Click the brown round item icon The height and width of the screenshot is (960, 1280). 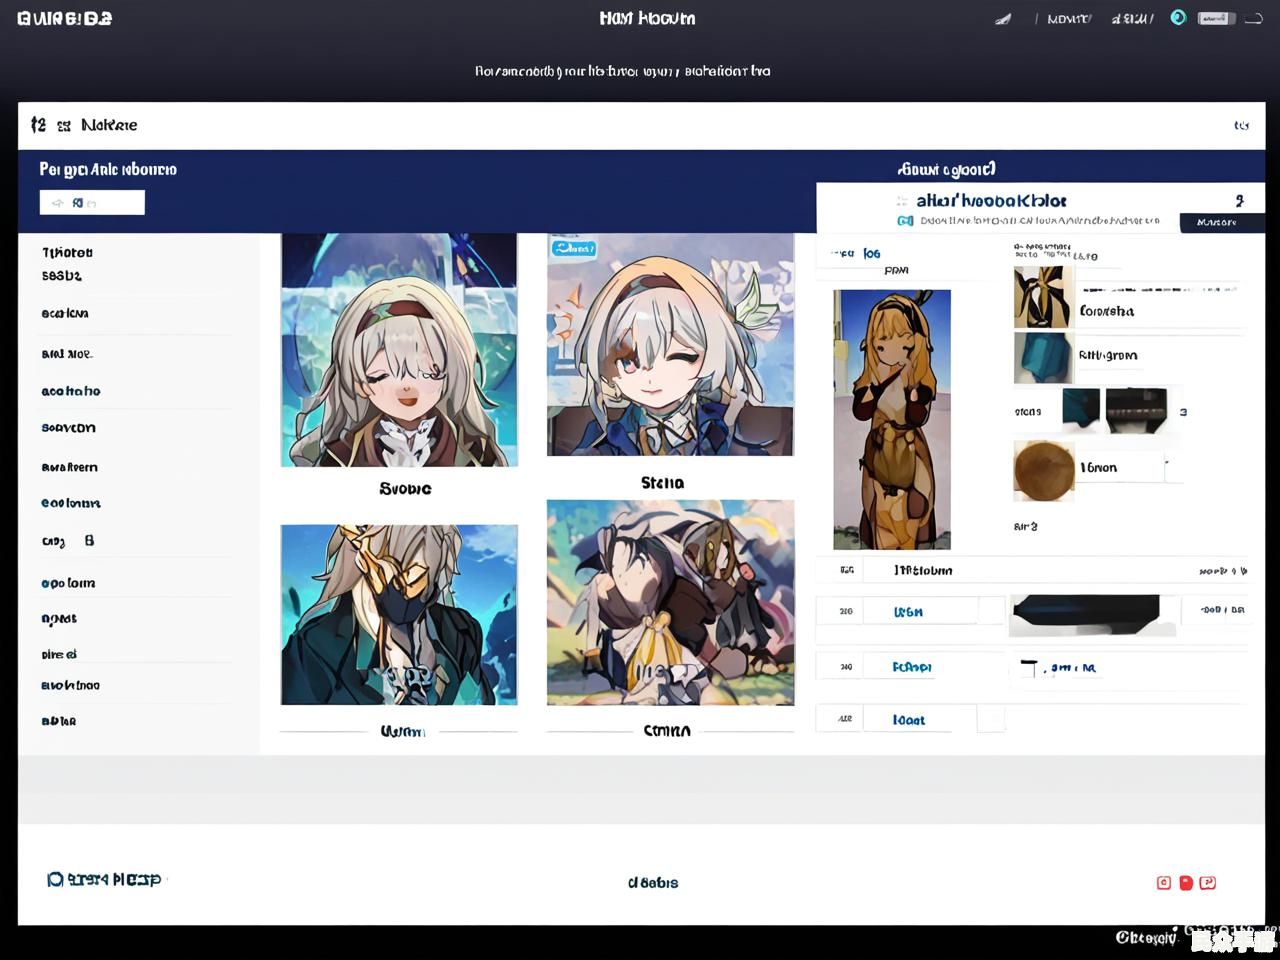[1043, 469]
